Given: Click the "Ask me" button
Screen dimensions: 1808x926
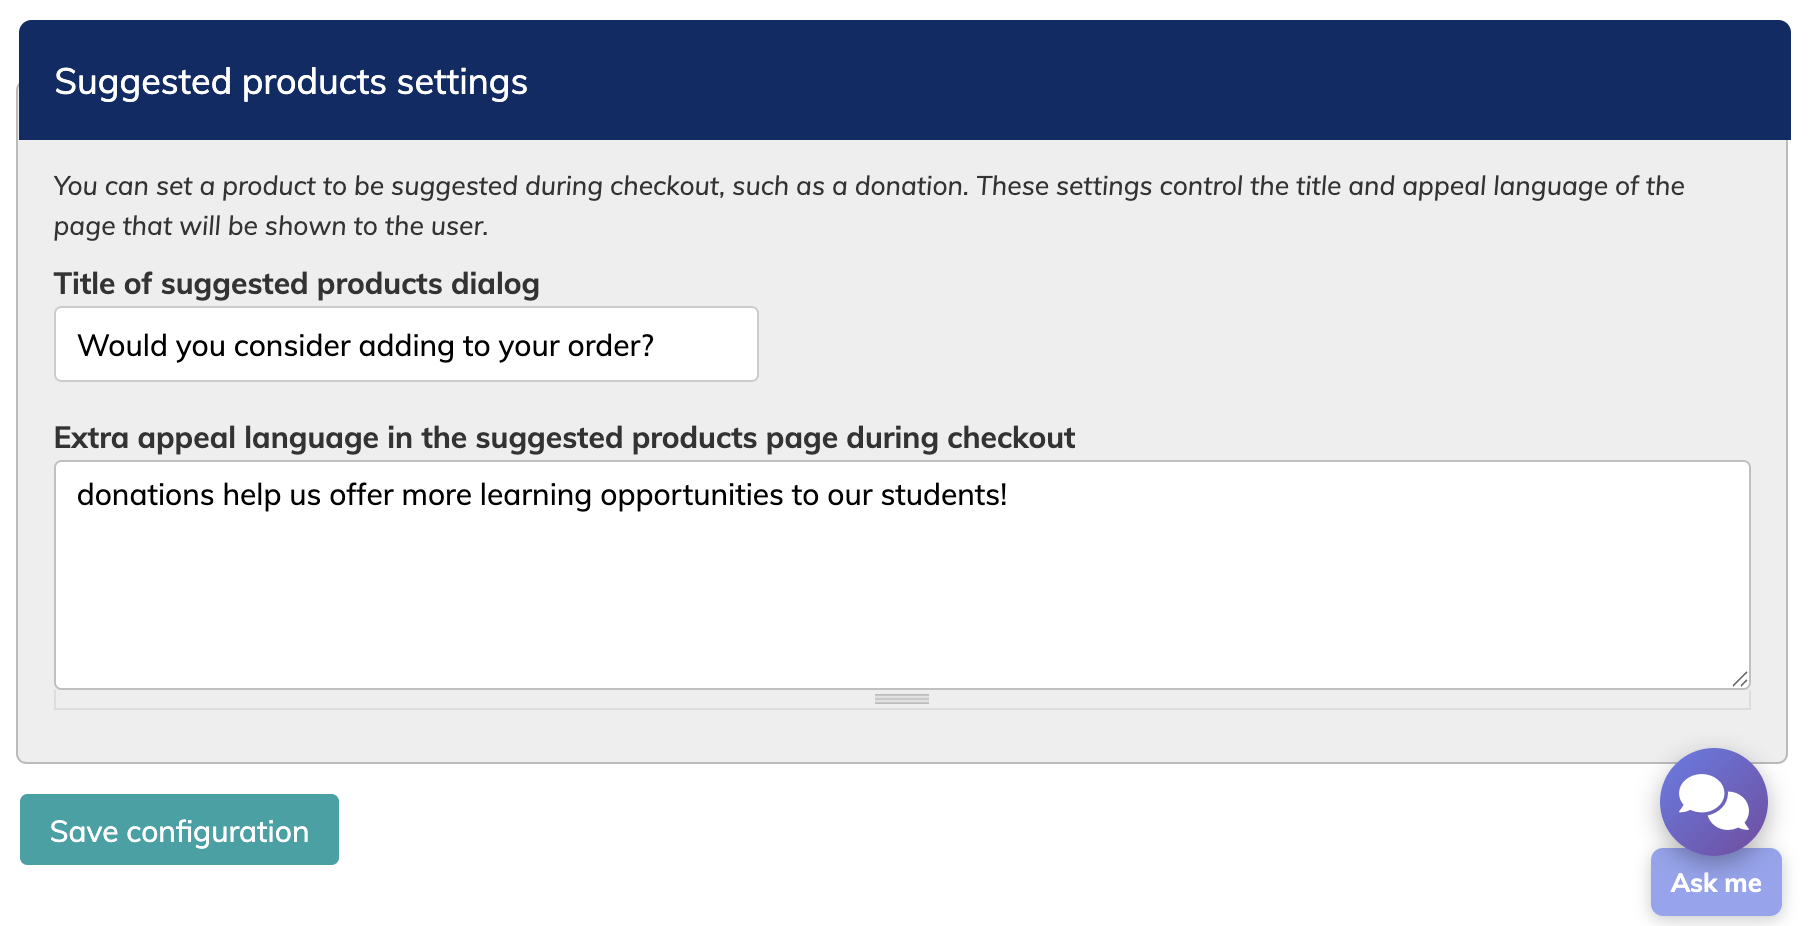Looking at the screenshot, I should point(1716,883).
